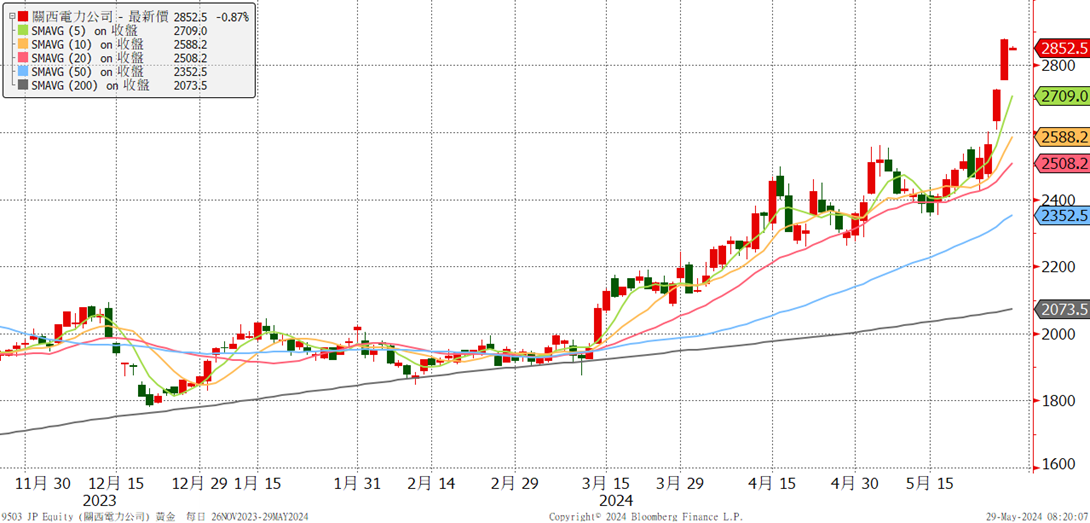Click the orange 2588.2 flag on price axis
The width and height of the screenshot is (1090, 523).
(1062, 136)
